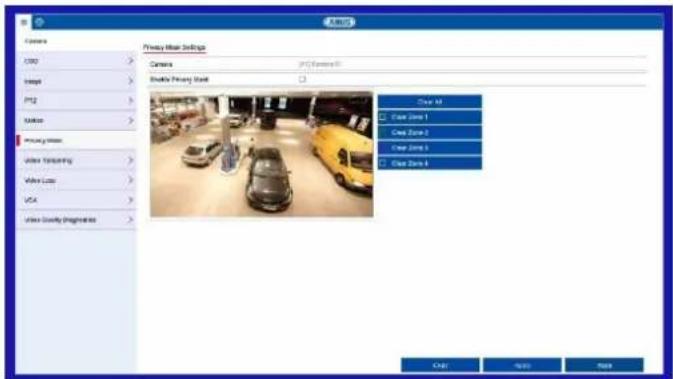Expand the chevron next to Video Tampering
Image resolution: width=673 pixels, height=379 pixels.
tap(130, 160)
